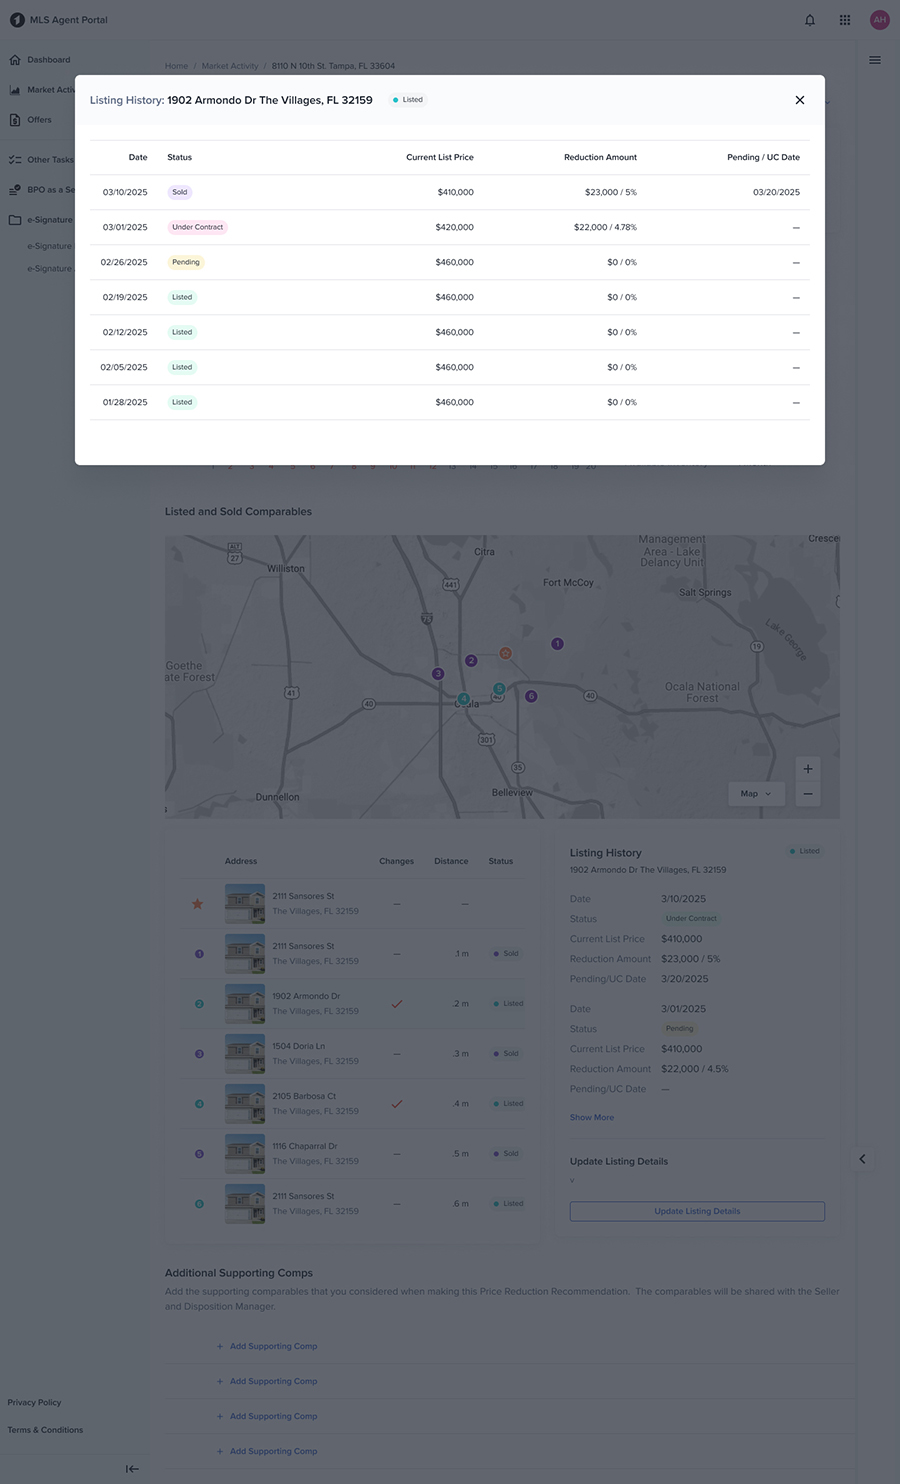Open the Map type dropdown
This screenshot has height=1484, width=900.
(x=756, y=793)
